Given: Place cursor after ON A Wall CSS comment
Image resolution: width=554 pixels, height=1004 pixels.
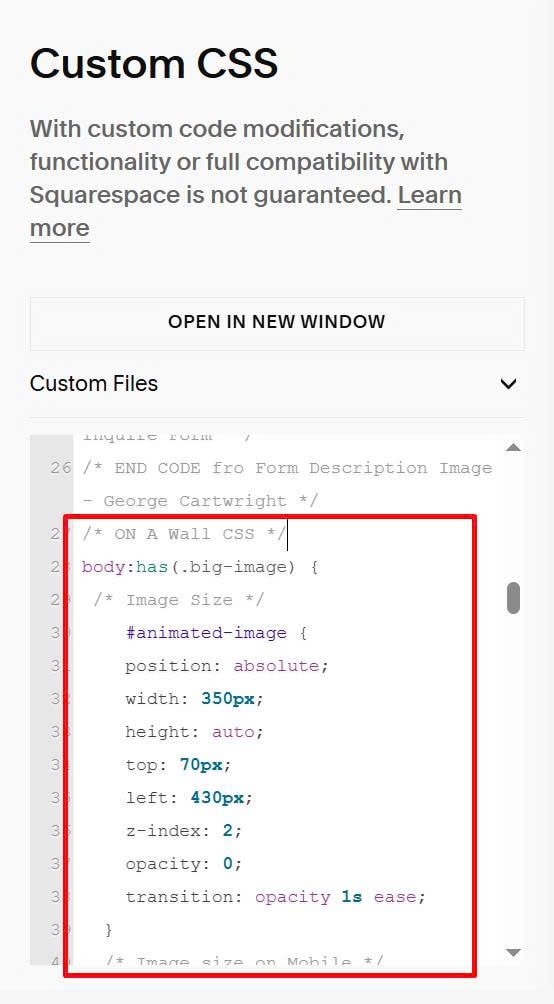Looking at the screenshot, I should click(x=287, y=534).
